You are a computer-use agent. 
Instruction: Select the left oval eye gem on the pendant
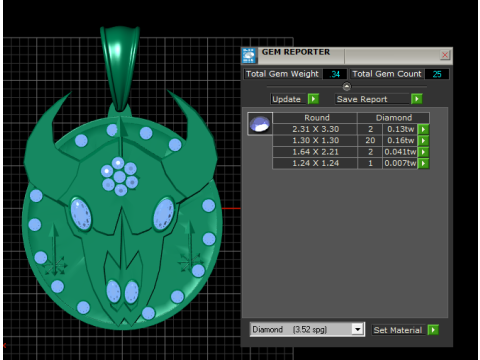pos(81,214)
